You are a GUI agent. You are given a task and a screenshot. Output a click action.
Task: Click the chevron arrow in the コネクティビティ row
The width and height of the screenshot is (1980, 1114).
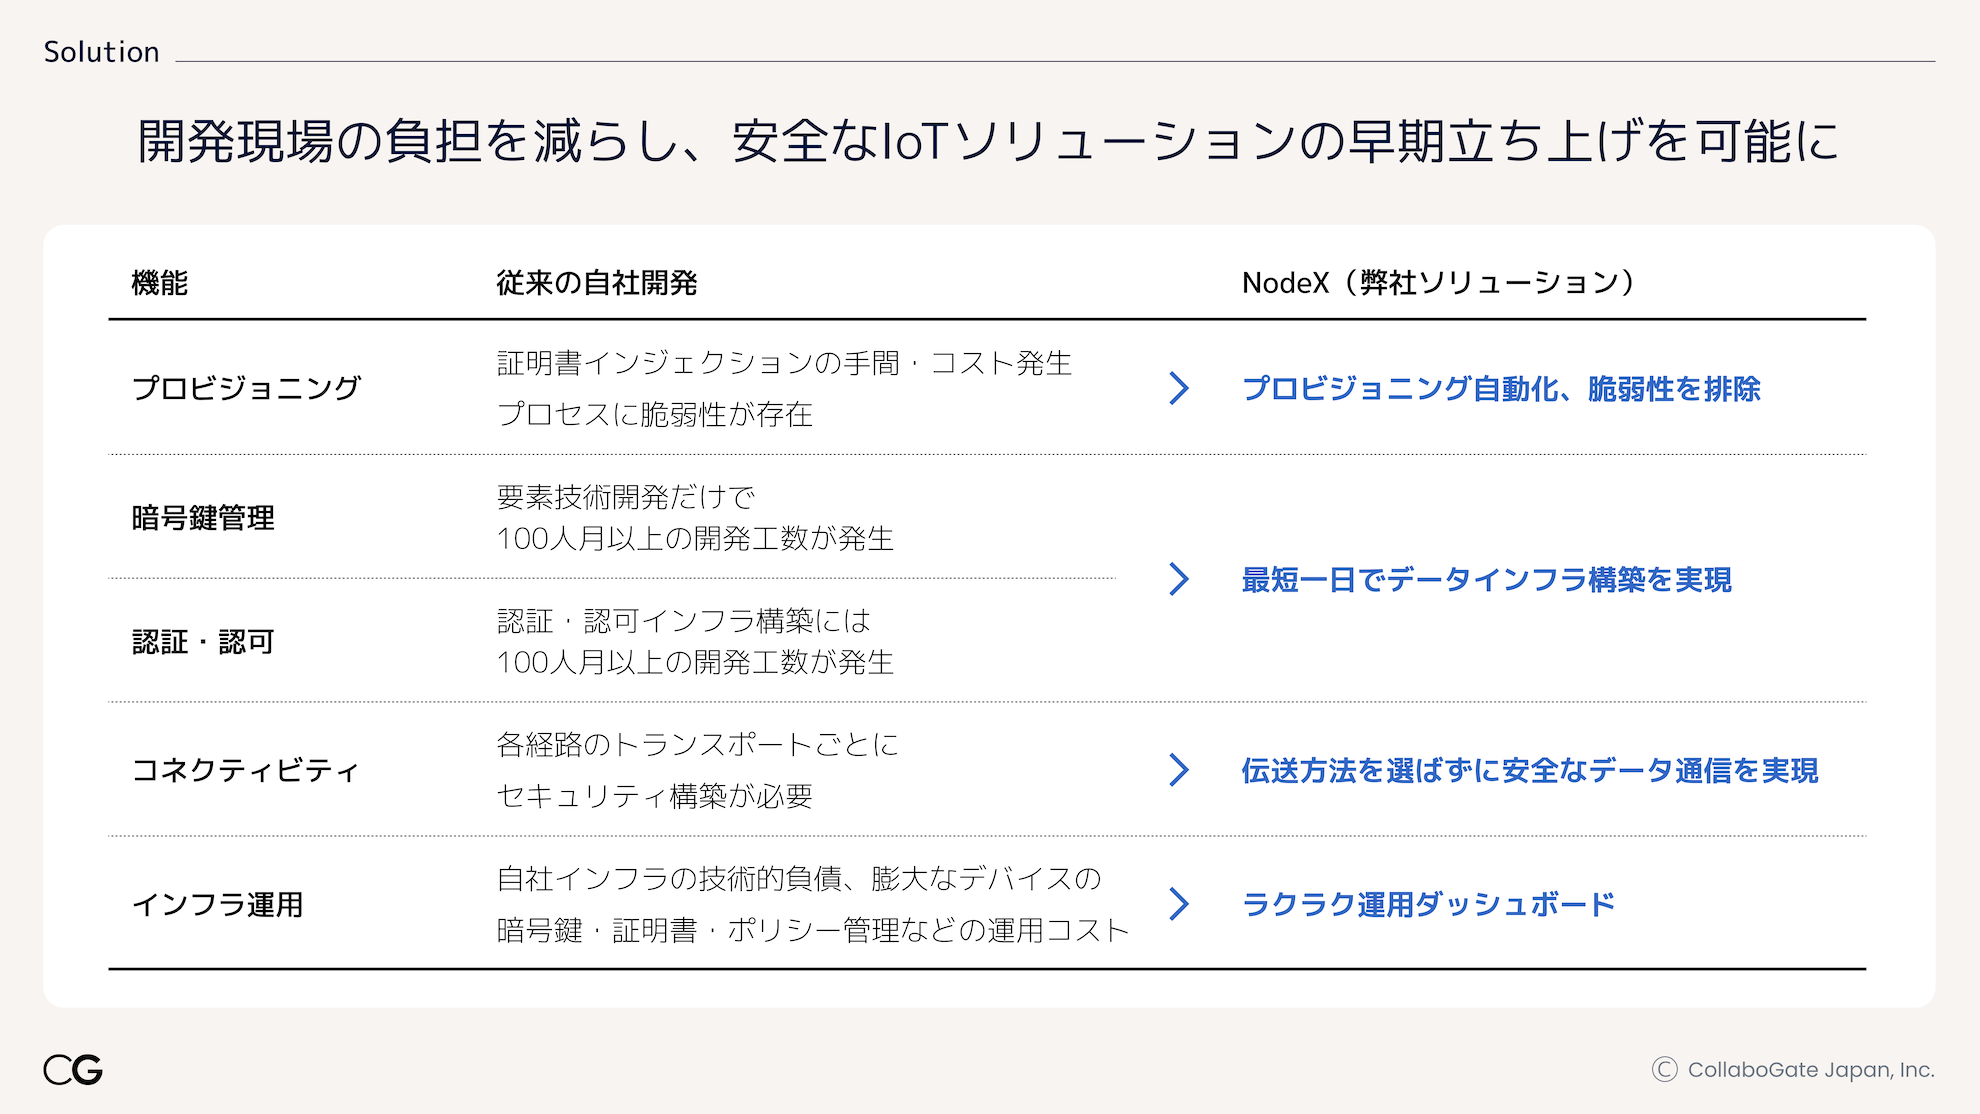(x=1179, y=770)
